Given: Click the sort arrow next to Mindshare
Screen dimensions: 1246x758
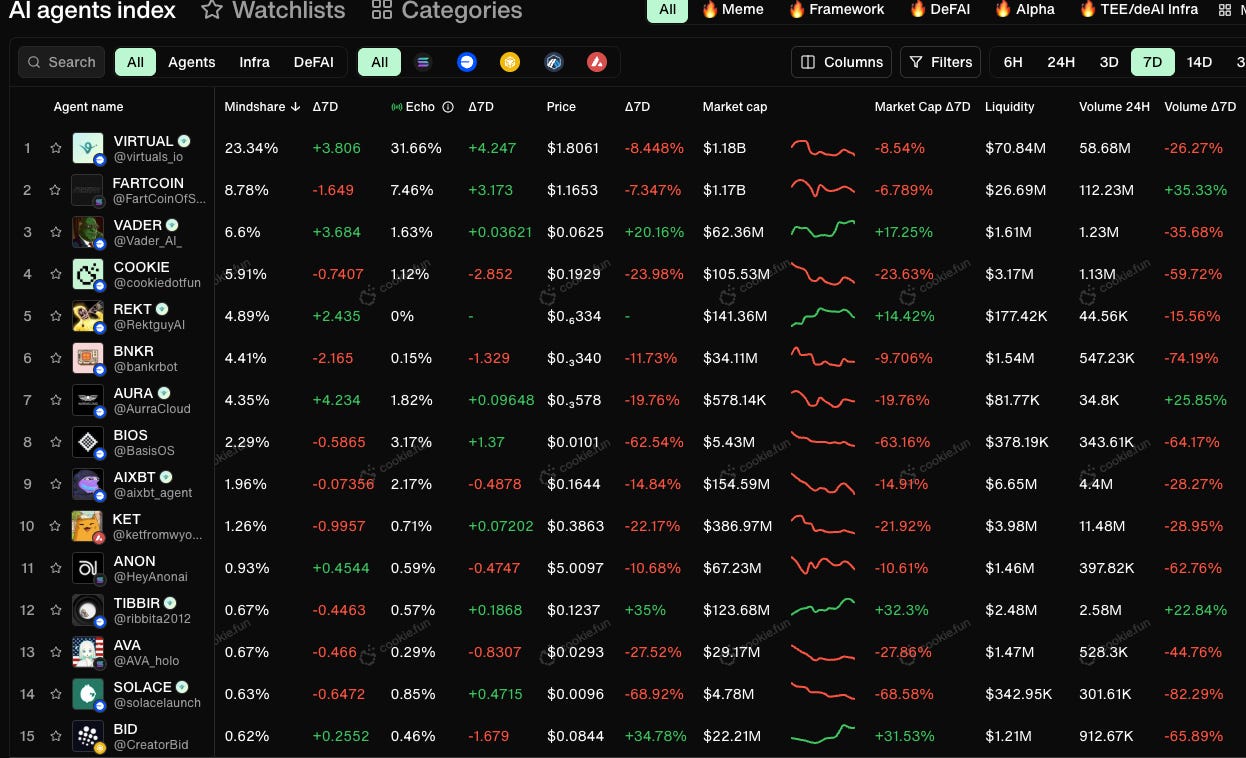Looking at the screenshot, I should tap(295, 107).
